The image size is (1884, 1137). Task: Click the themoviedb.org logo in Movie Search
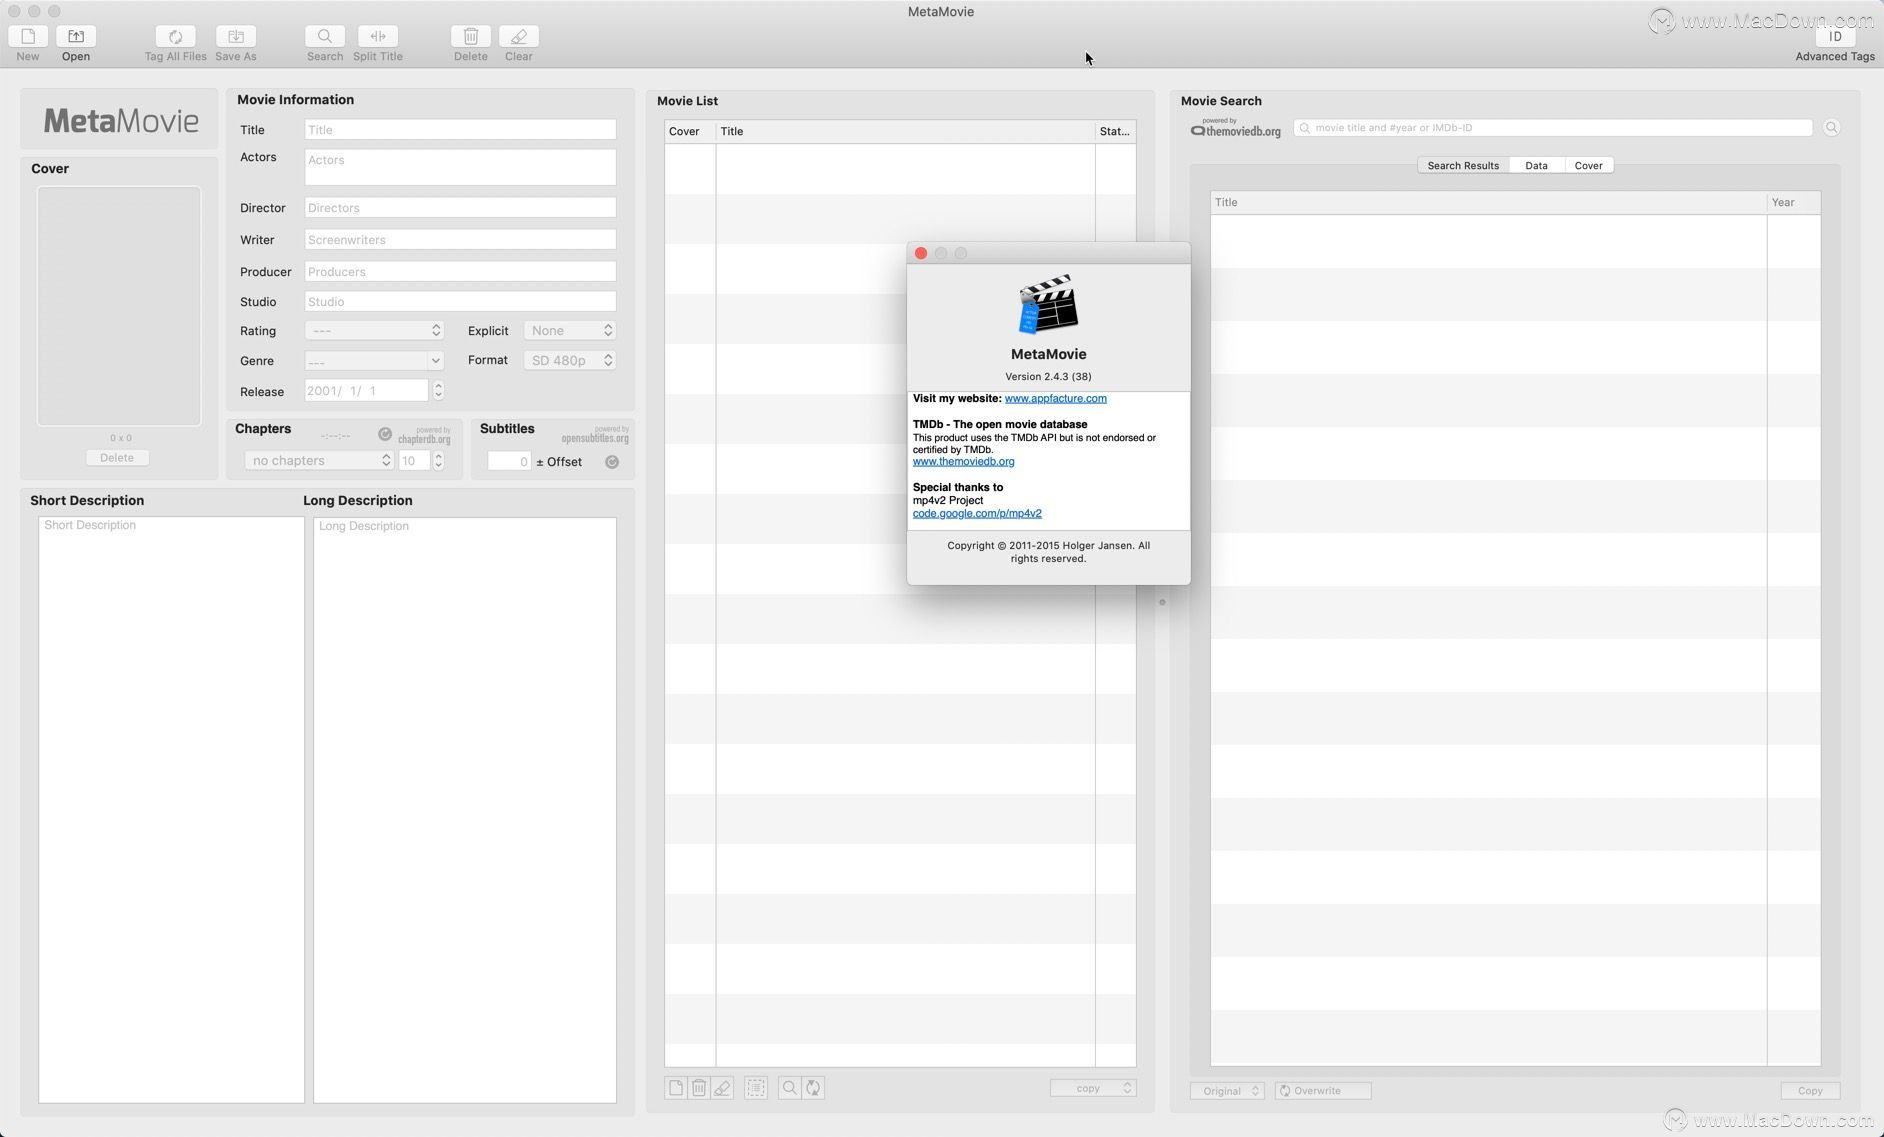pos(1236,128)
